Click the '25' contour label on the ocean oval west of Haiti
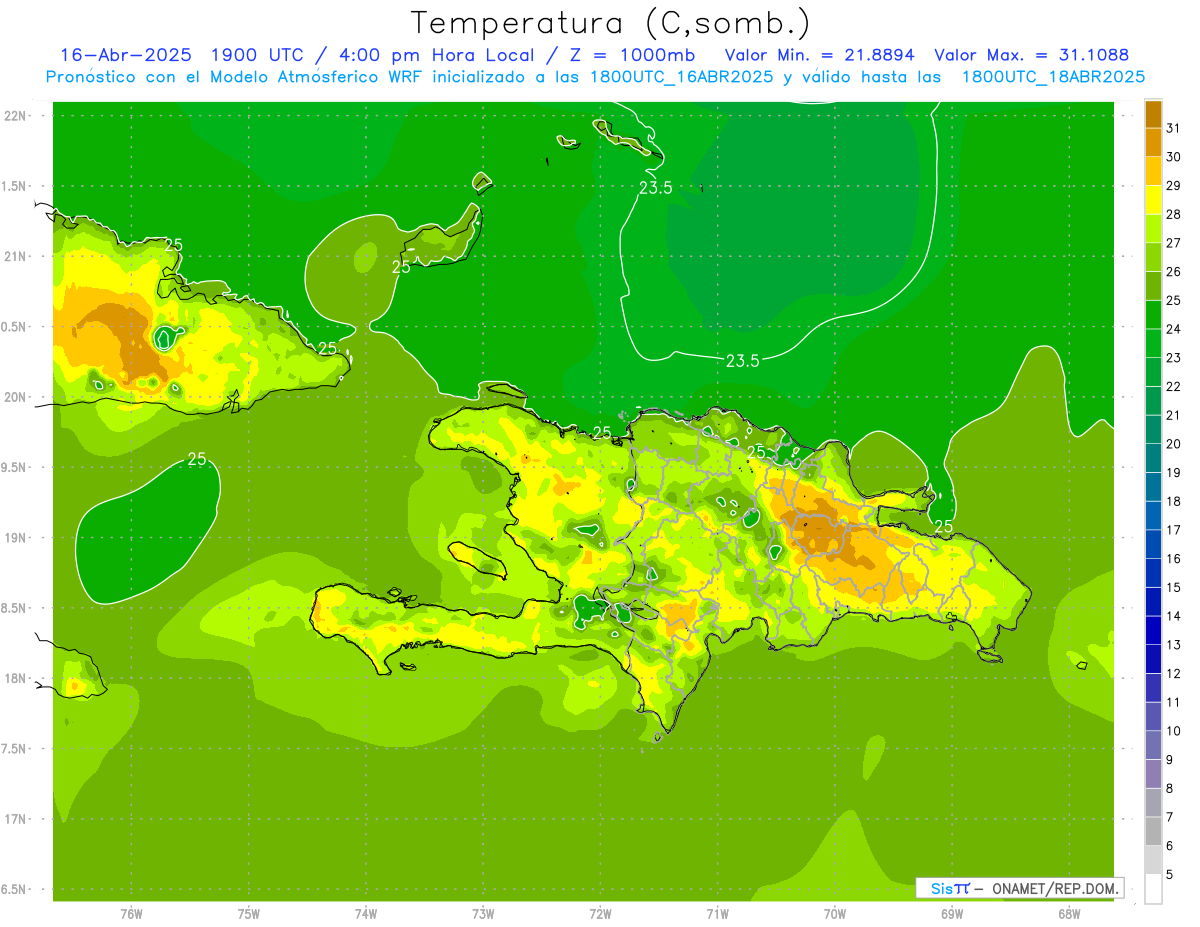Image resolution: width=1200 pixels, height=927 pixels. click(197, 459)
